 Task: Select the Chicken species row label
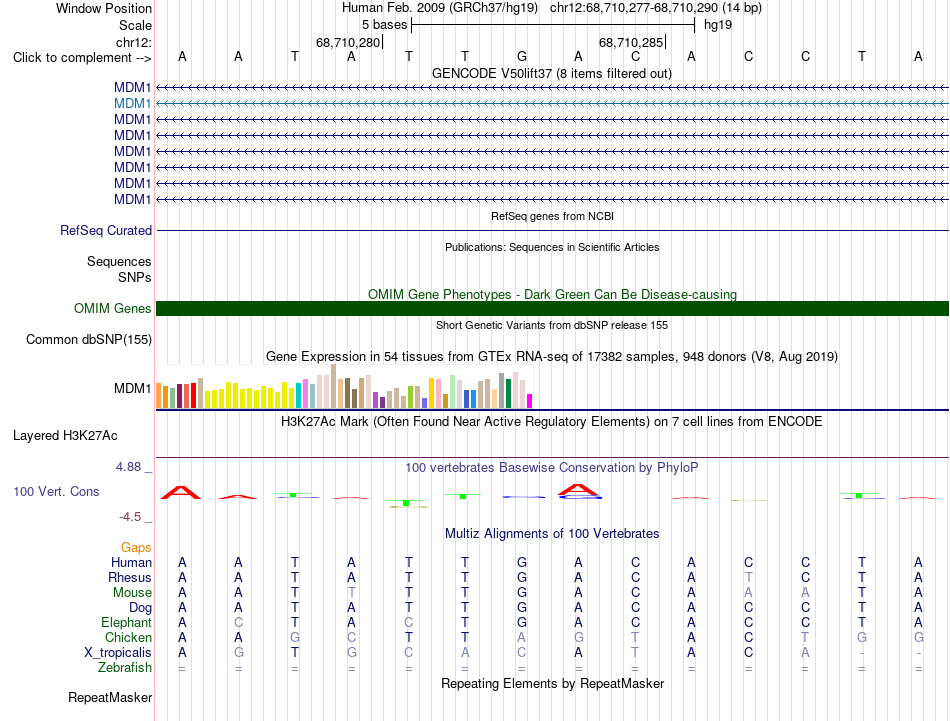coord(128,637)
